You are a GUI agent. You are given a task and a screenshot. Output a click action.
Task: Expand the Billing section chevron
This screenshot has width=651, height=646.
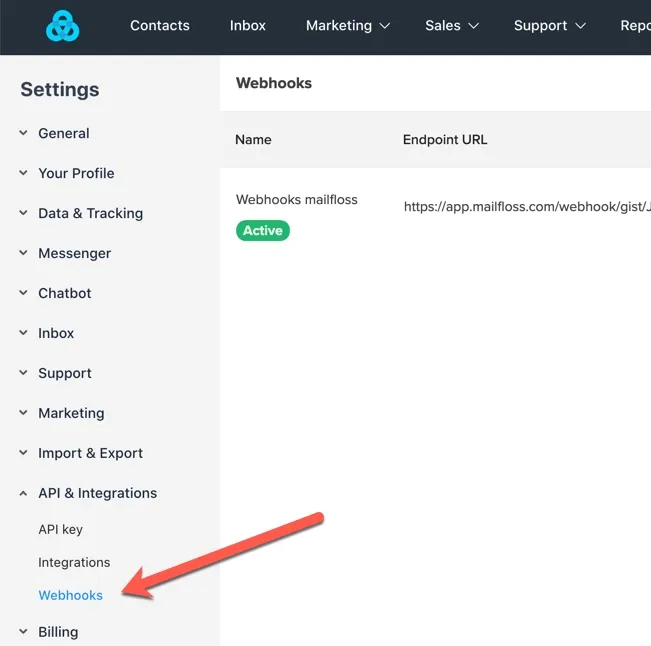tap(23, 632)
